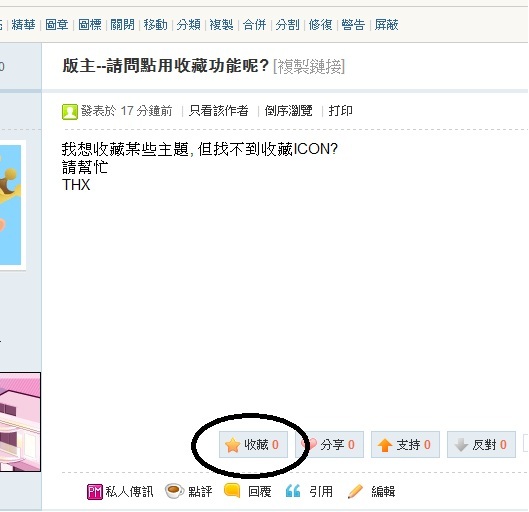
Task: Click the 點評 coffee cup icon
Action: (x=174, y=491)
